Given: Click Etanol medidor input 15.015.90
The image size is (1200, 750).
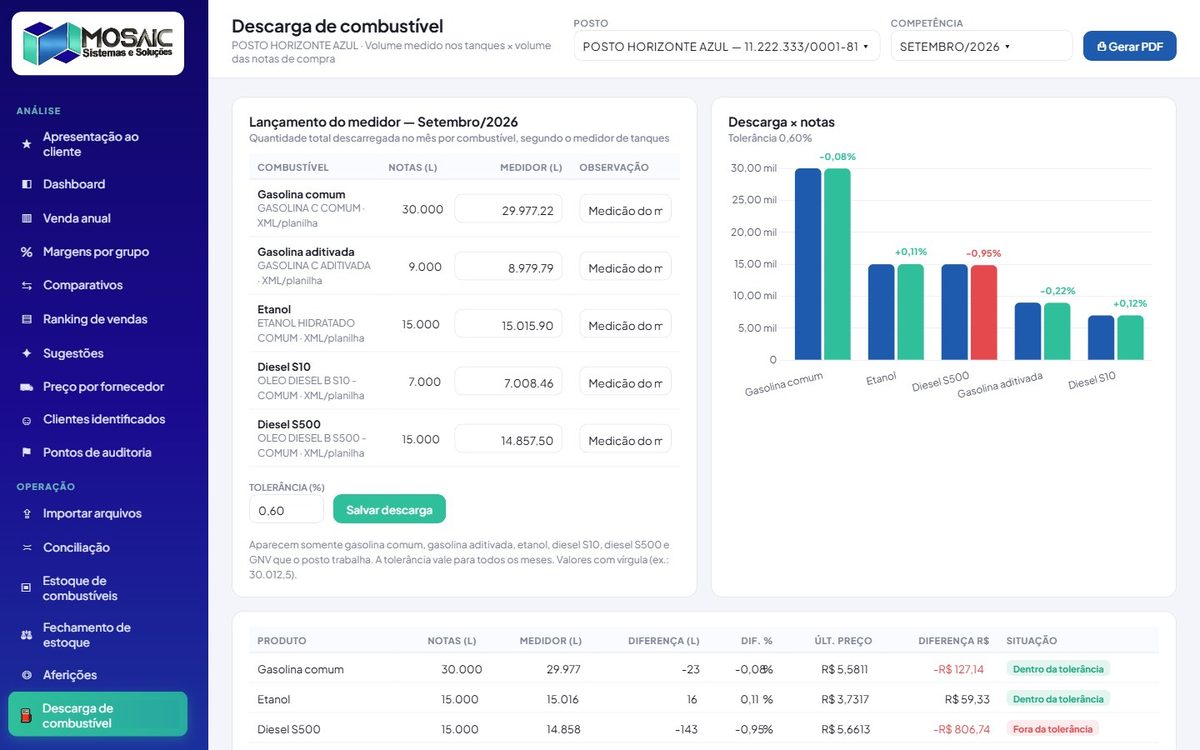Looking at the screenshot, I should (x=508, y=325).
